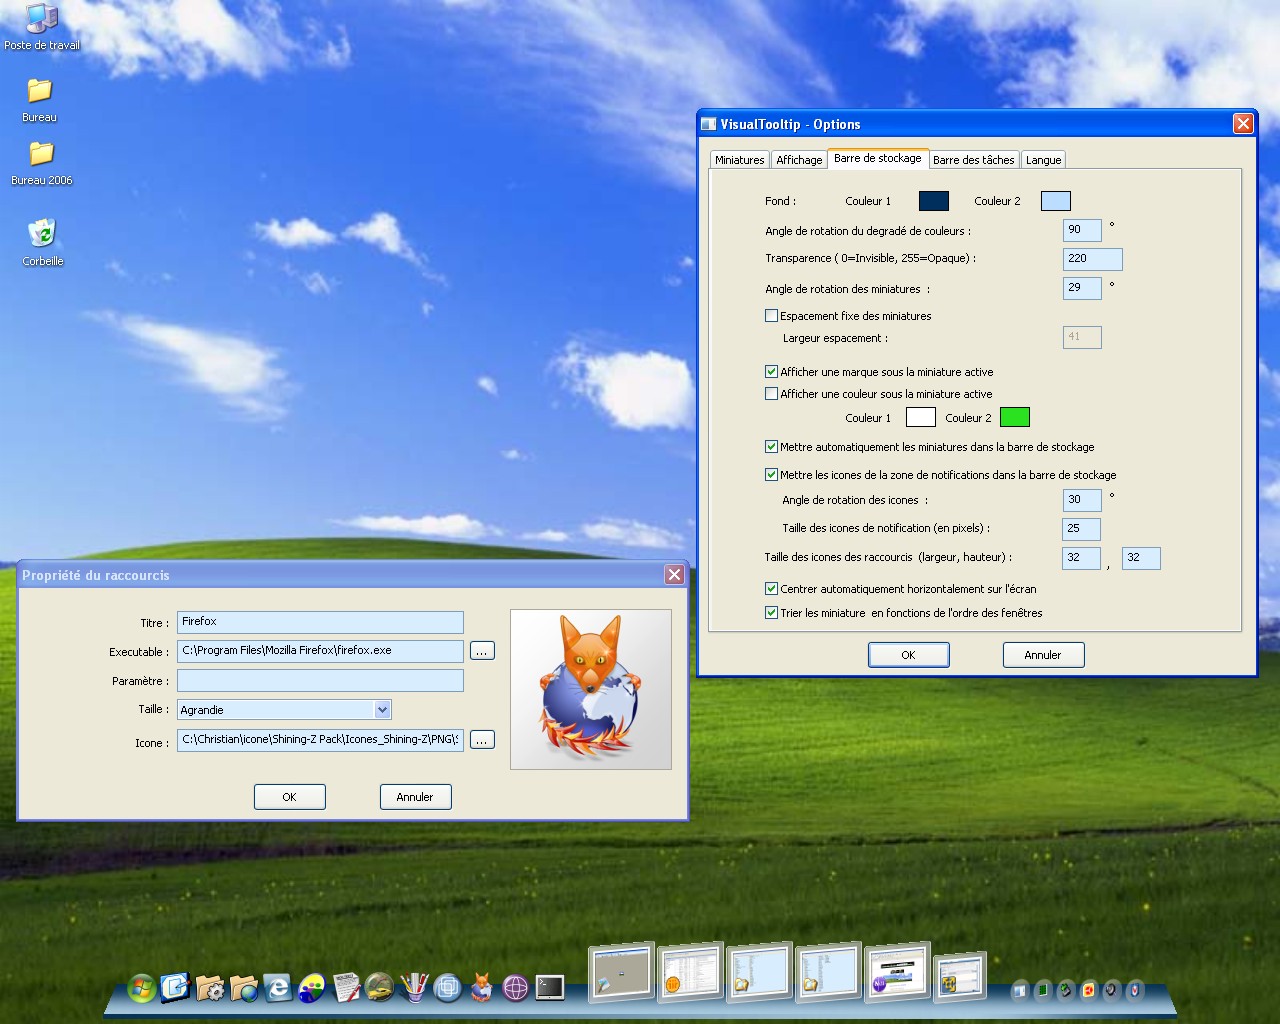Click the Transparence value field
Image resolution: width=1280 pixels, height=1024 pixels.
coord(1092,259)
